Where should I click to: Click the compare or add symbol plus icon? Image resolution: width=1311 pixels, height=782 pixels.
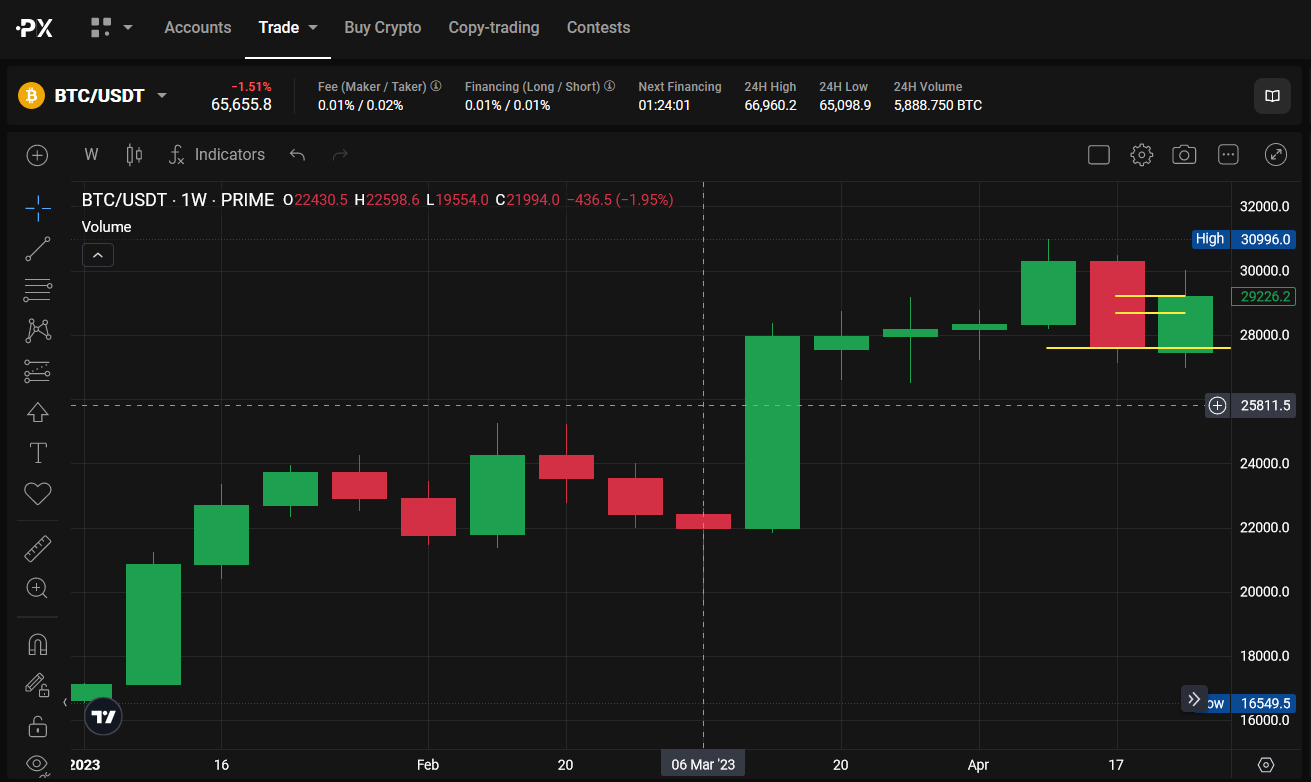37,155
